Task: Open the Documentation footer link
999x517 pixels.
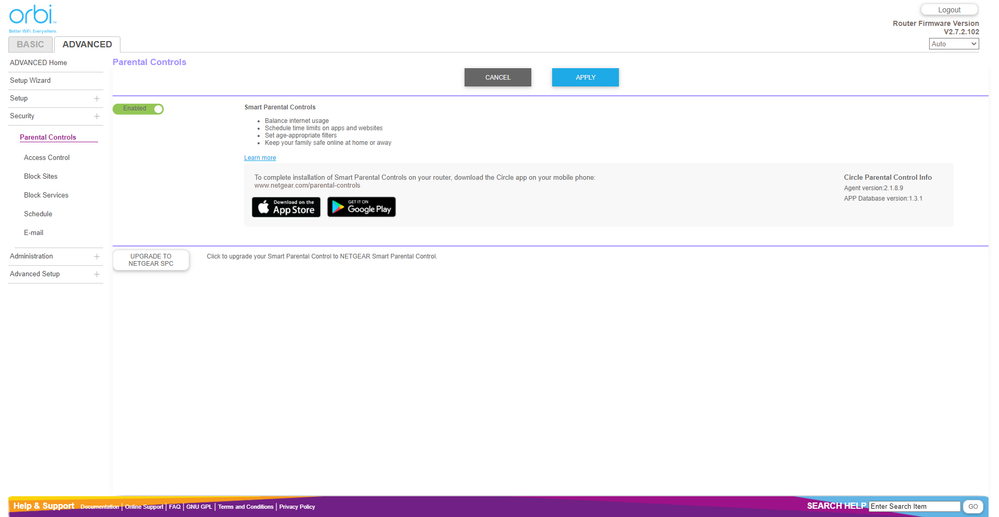Action: point(99,507)
